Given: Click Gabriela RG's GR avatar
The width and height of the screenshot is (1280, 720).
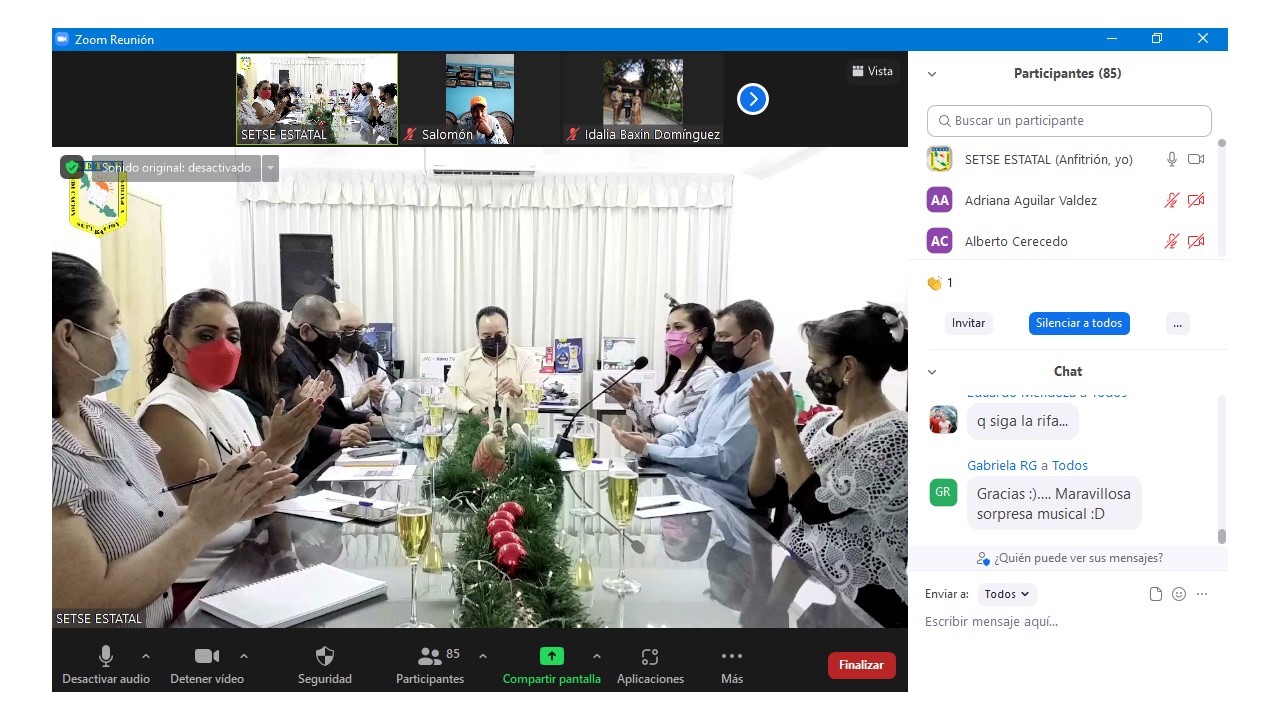Looking at the screenshot, I should [943, 492].
